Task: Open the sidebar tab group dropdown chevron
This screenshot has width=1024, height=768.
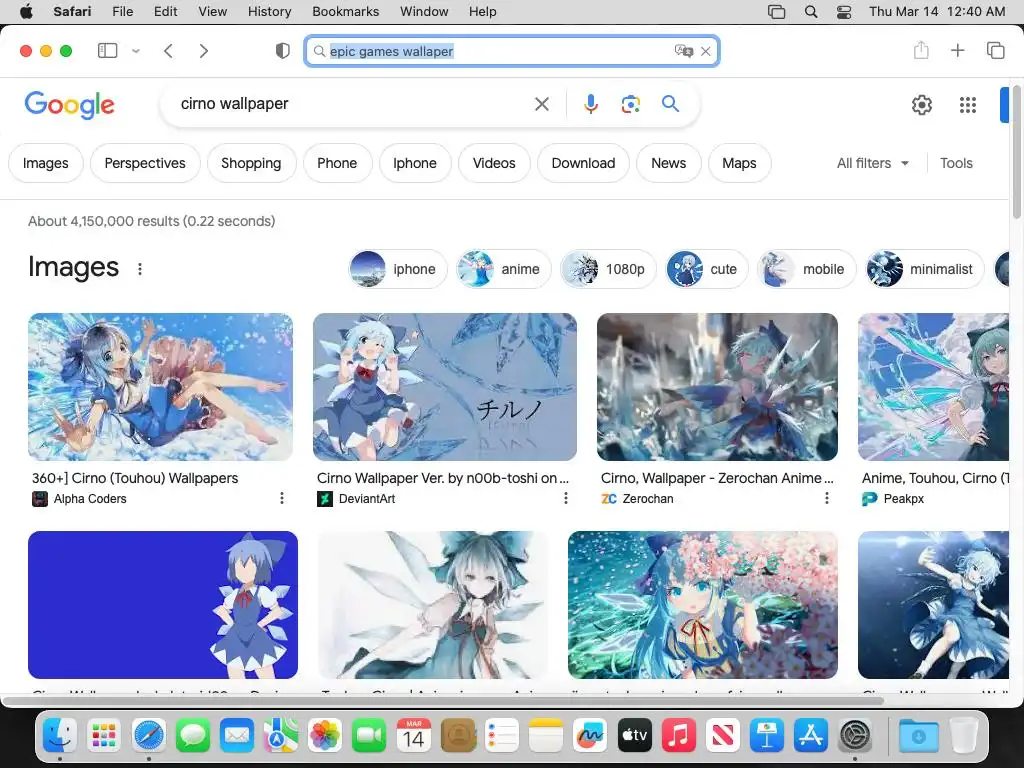Action: tap(136, 50)
